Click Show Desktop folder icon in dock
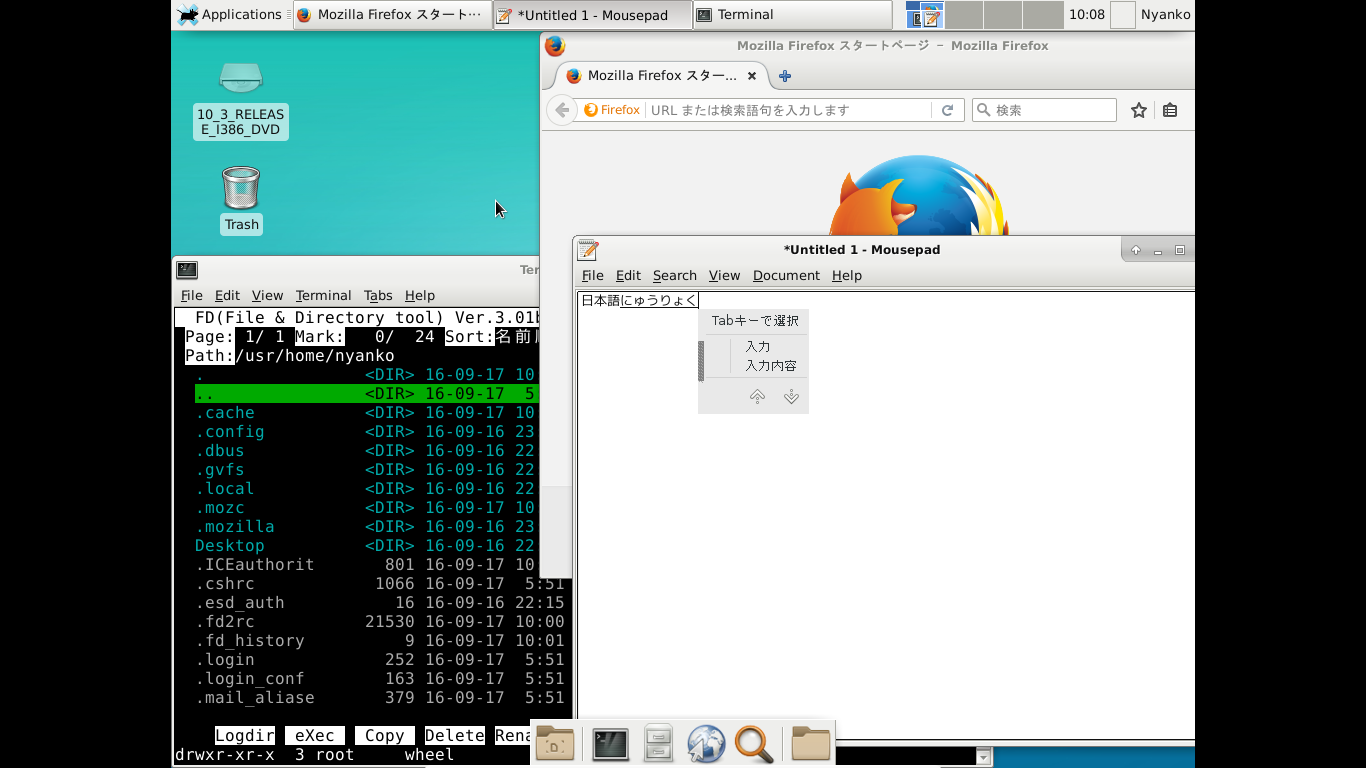The width and height of the screenshot is (1366, 768). click(555, 744)
